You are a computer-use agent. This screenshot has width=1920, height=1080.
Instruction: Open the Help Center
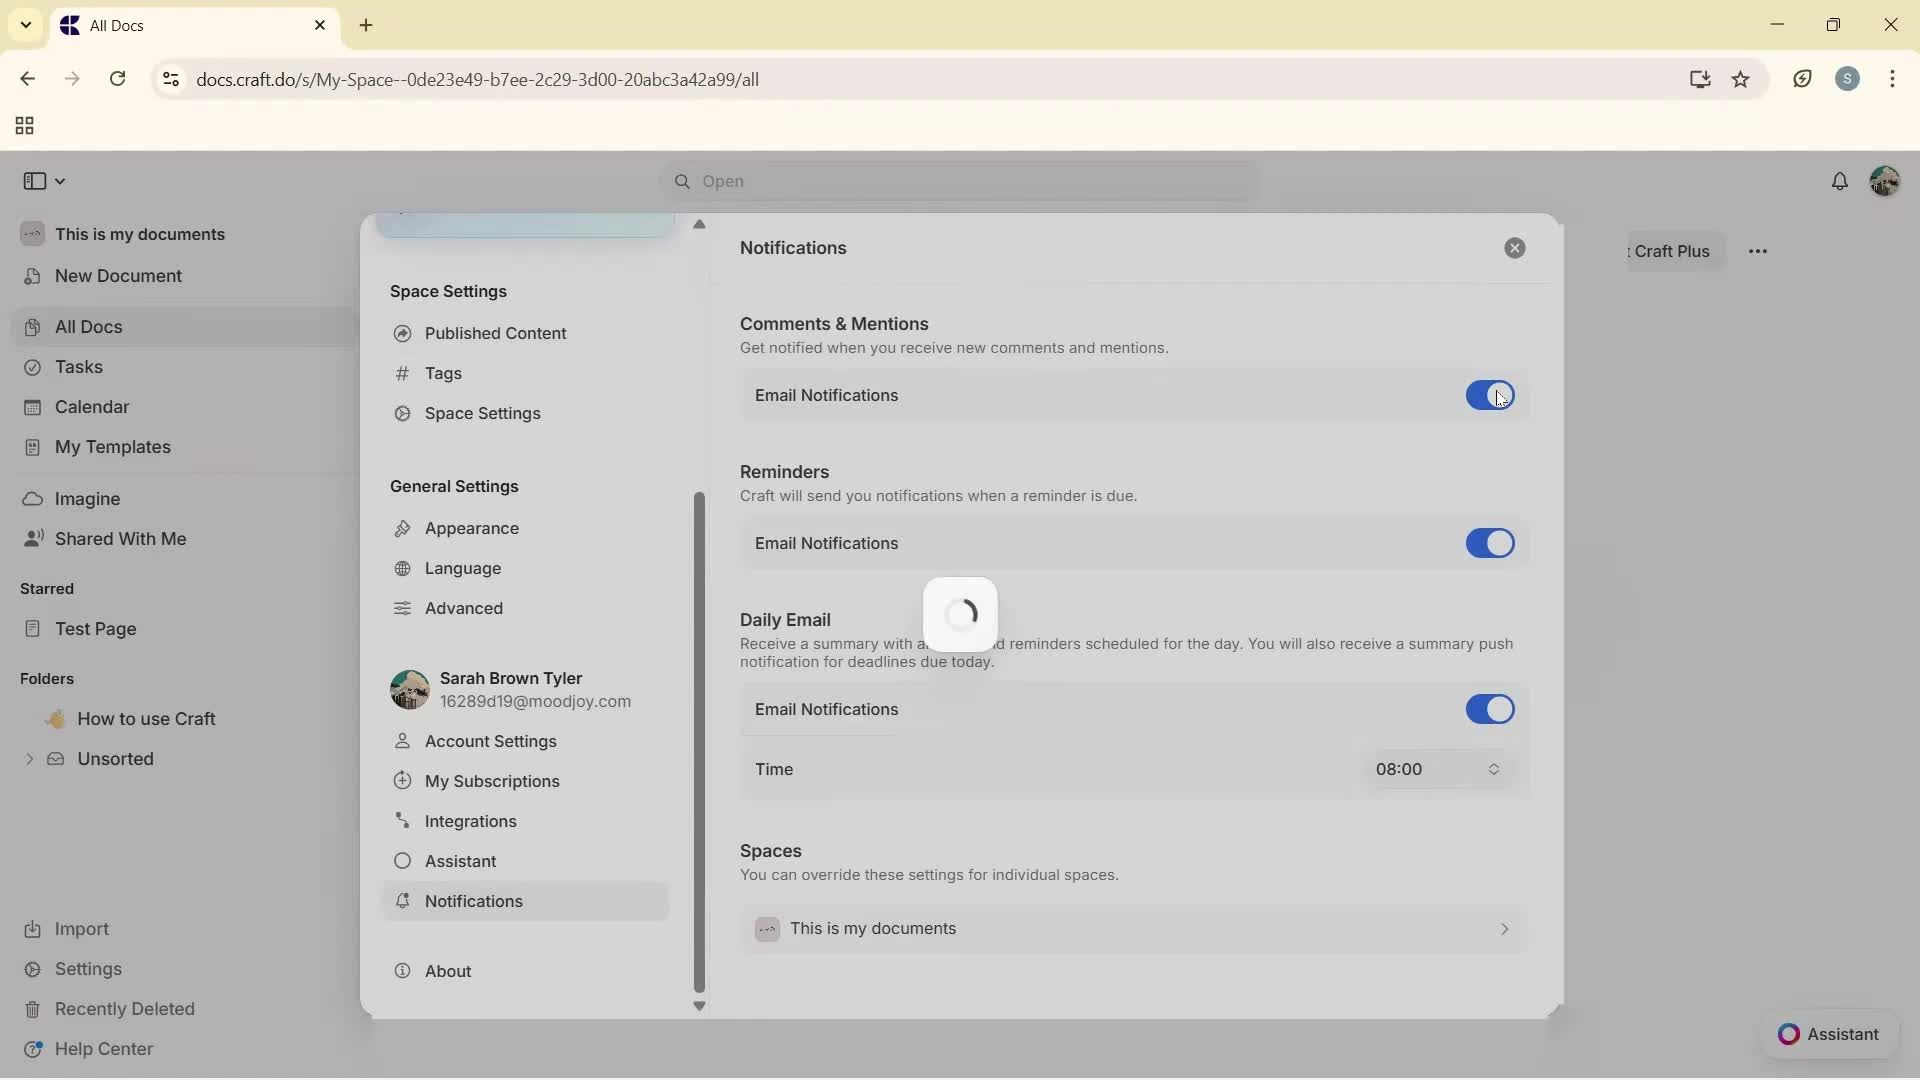[103, 1048]
